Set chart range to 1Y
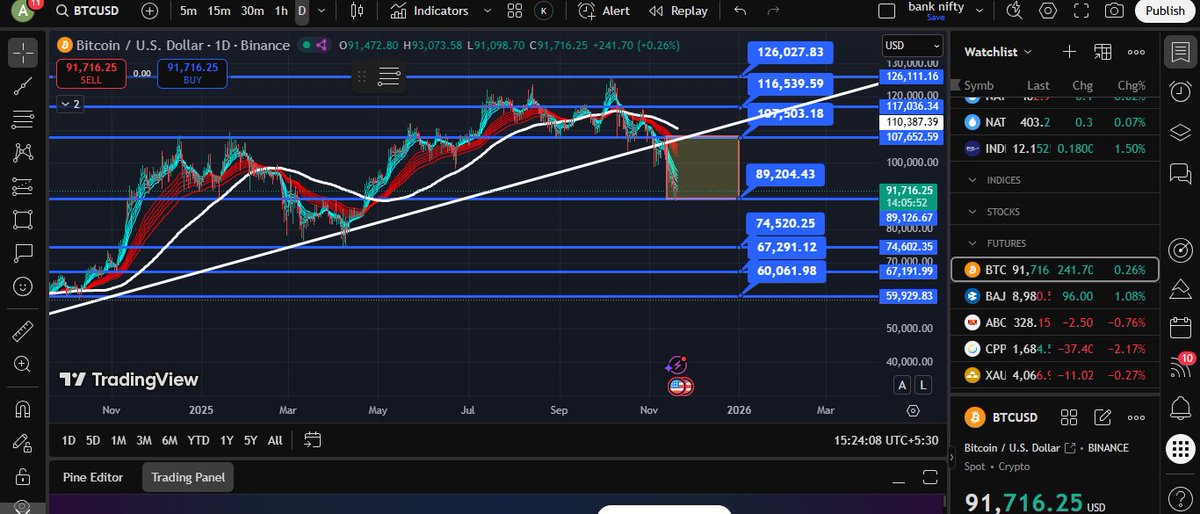1200x514 pixels. [x=227, y=440]
